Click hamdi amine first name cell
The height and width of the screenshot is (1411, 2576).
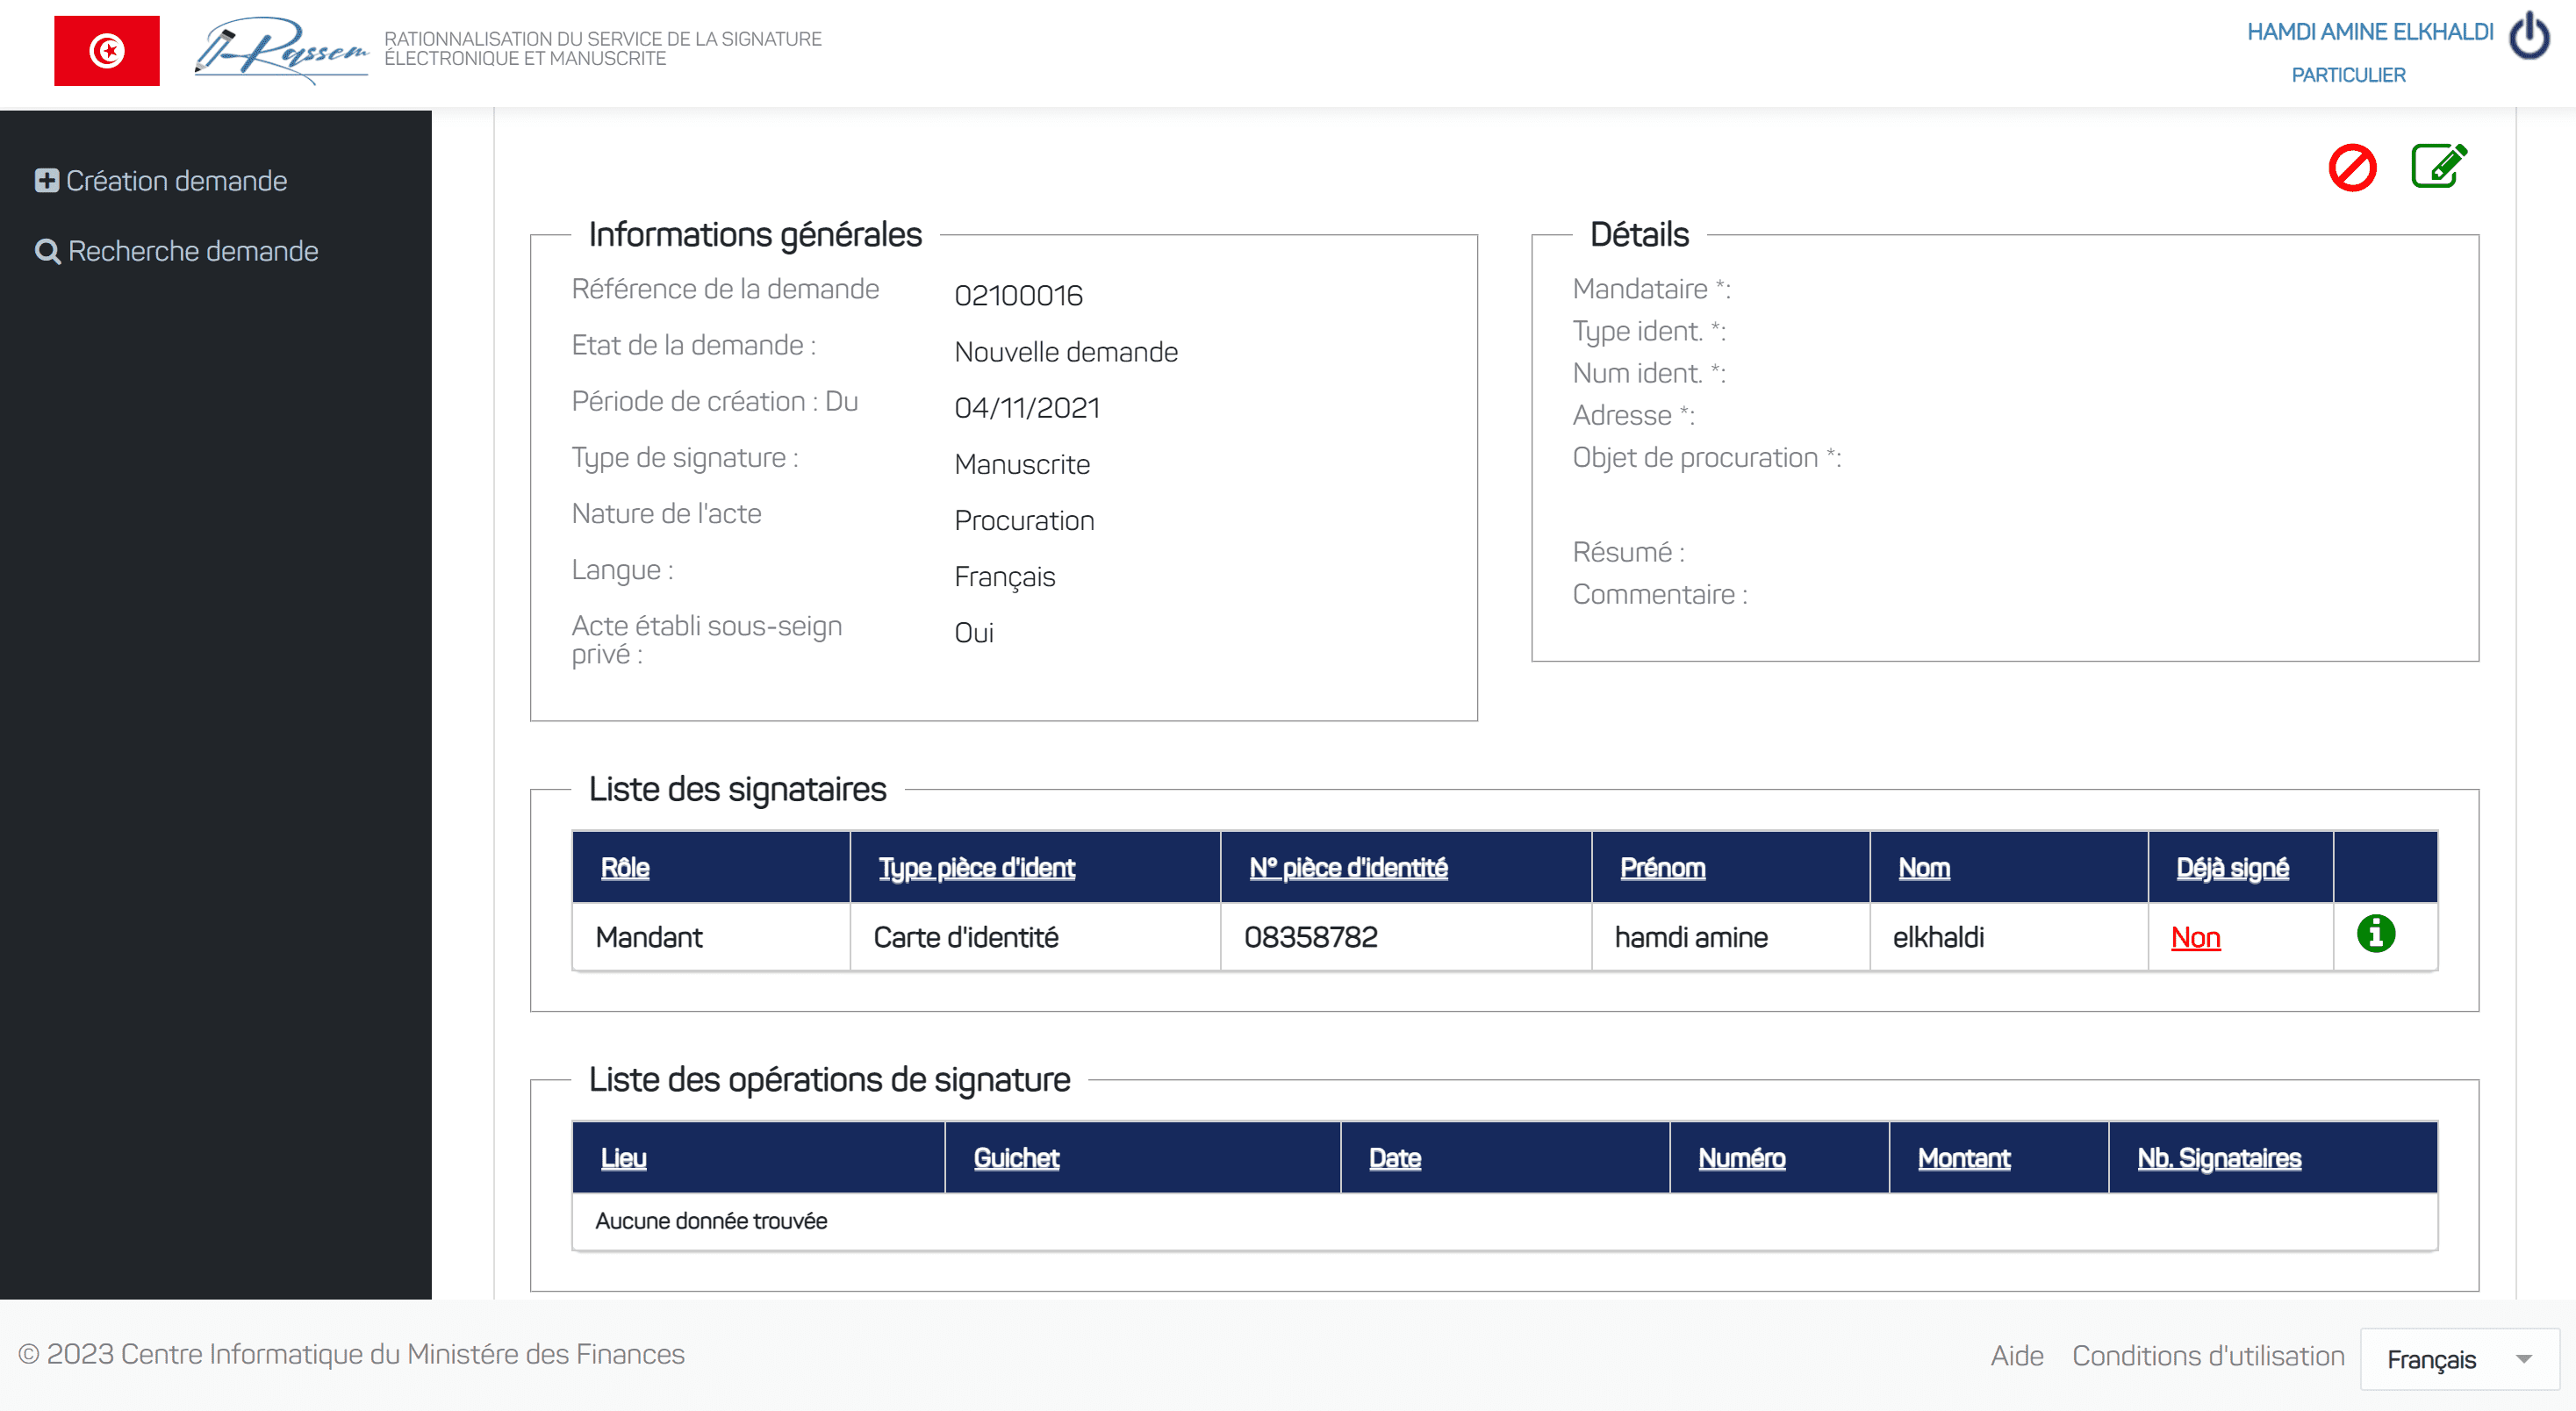1731,937
